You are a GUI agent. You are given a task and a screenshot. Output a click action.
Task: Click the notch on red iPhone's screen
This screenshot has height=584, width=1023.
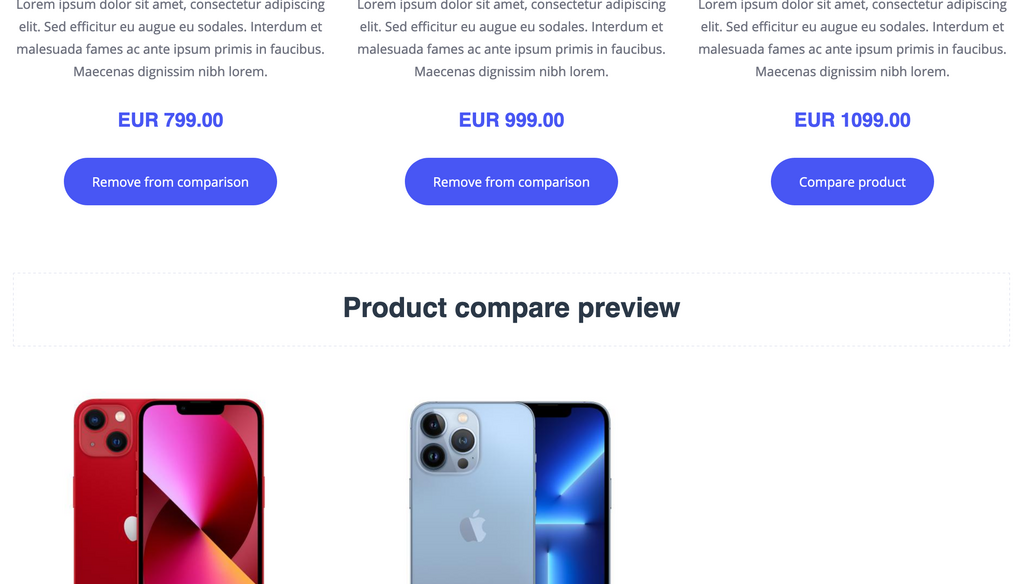click(x=200, y=409)
